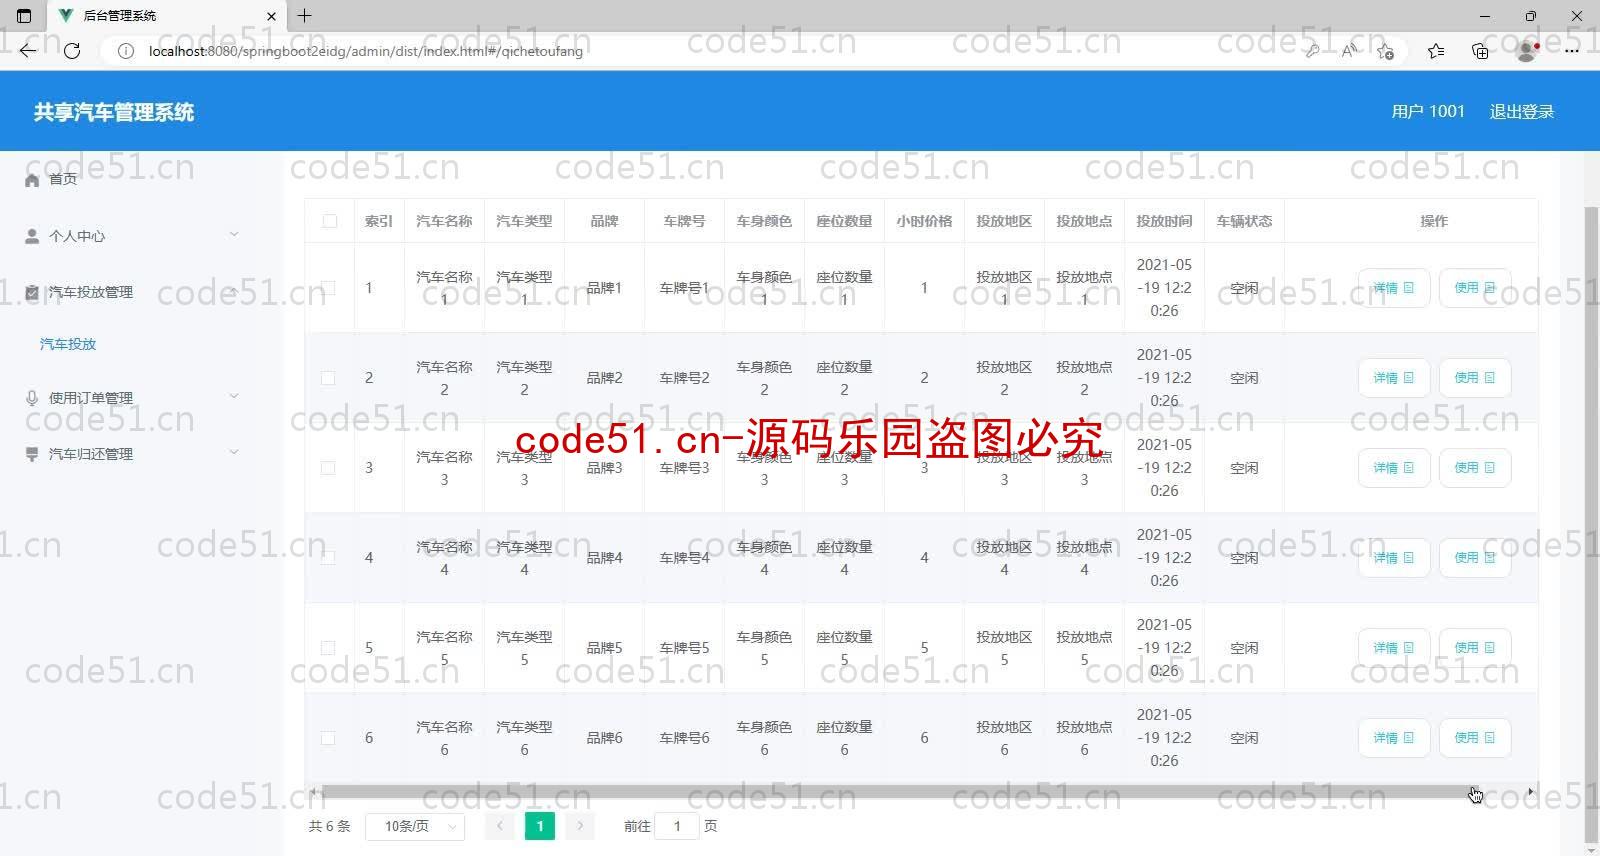The height and width of the screenshot is (856, 1600).
Task: Click the password key icon in address bar
Action: 1312,51
